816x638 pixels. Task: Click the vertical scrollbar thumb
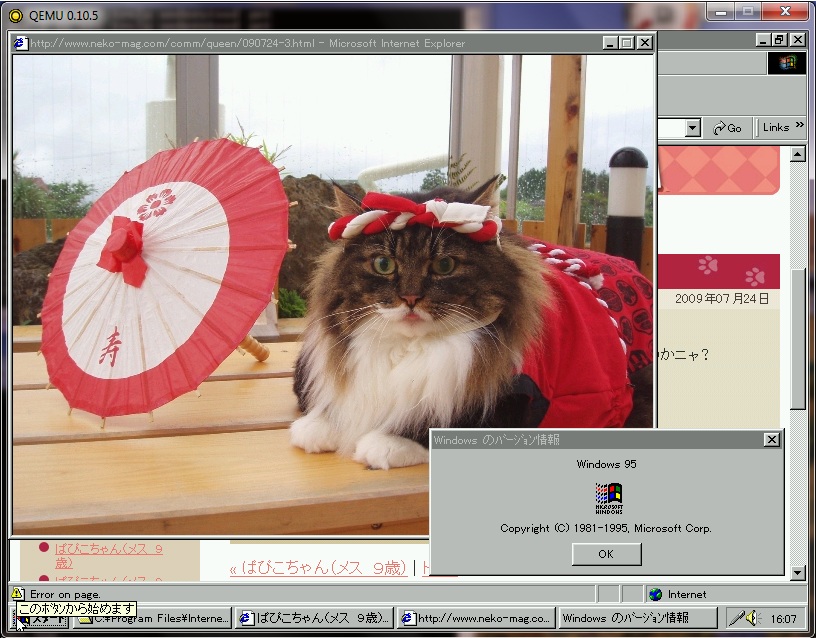tap(797, 340)
